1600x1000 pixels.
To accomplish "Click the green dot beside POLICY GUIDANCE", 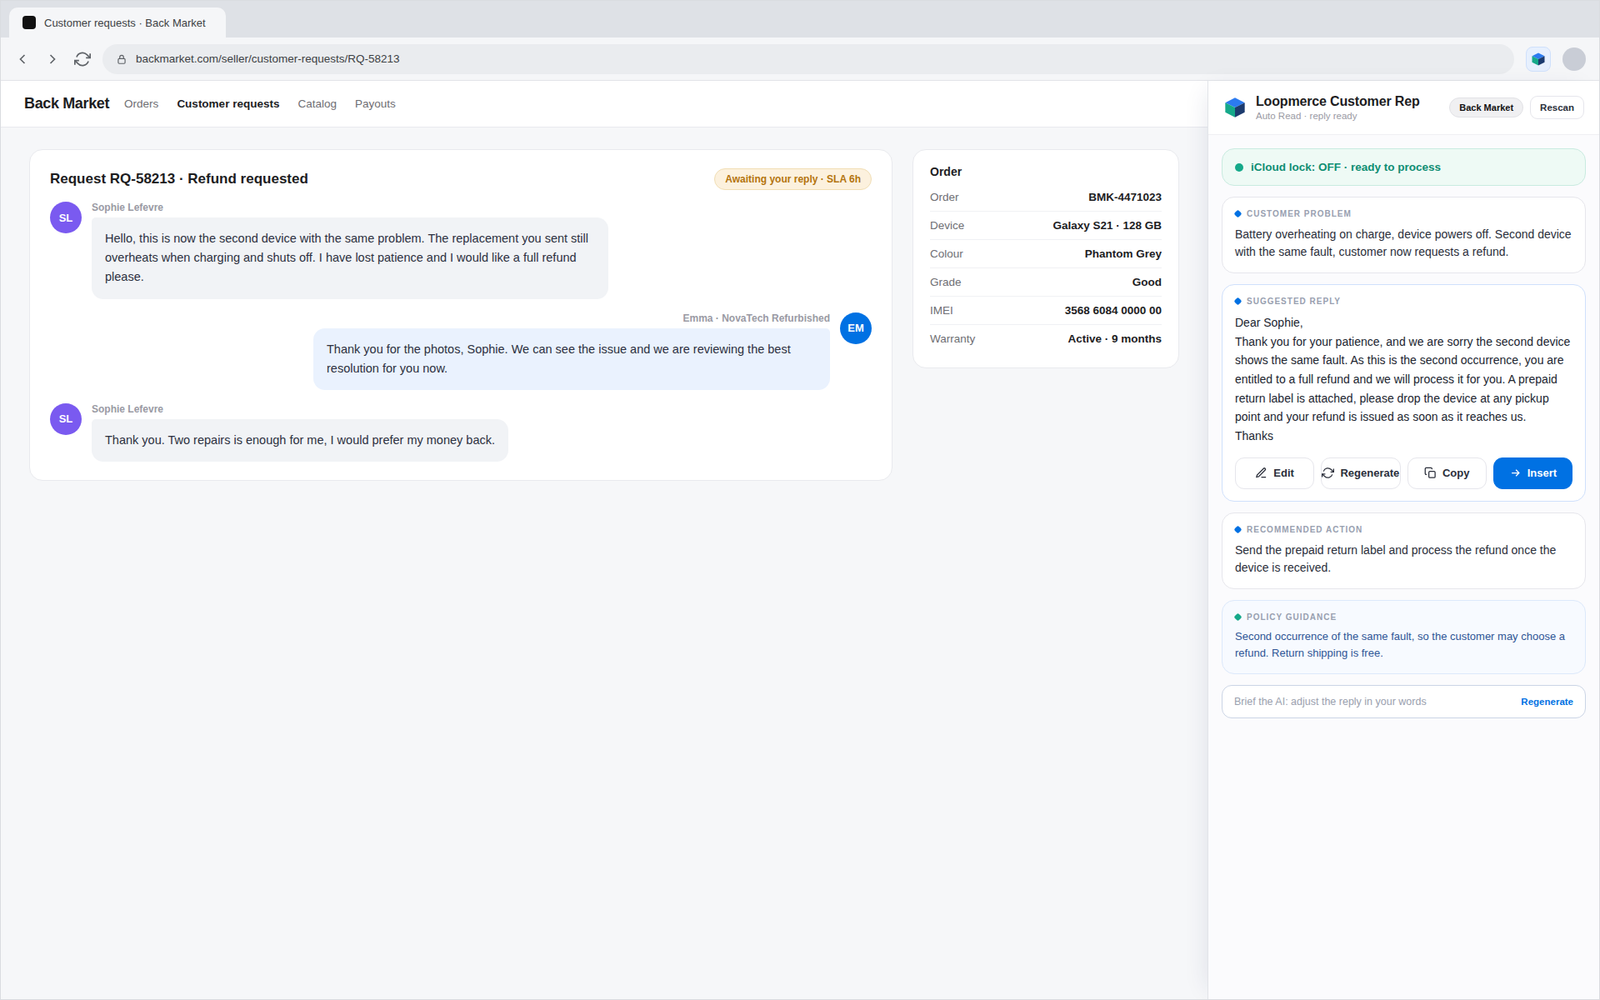I will [1238, 617].
